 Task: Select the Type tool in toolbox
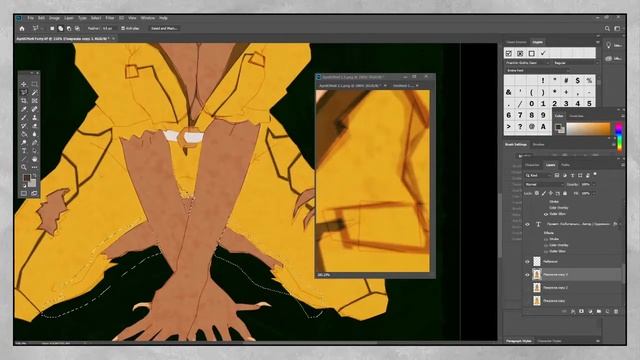pos(24,151)
